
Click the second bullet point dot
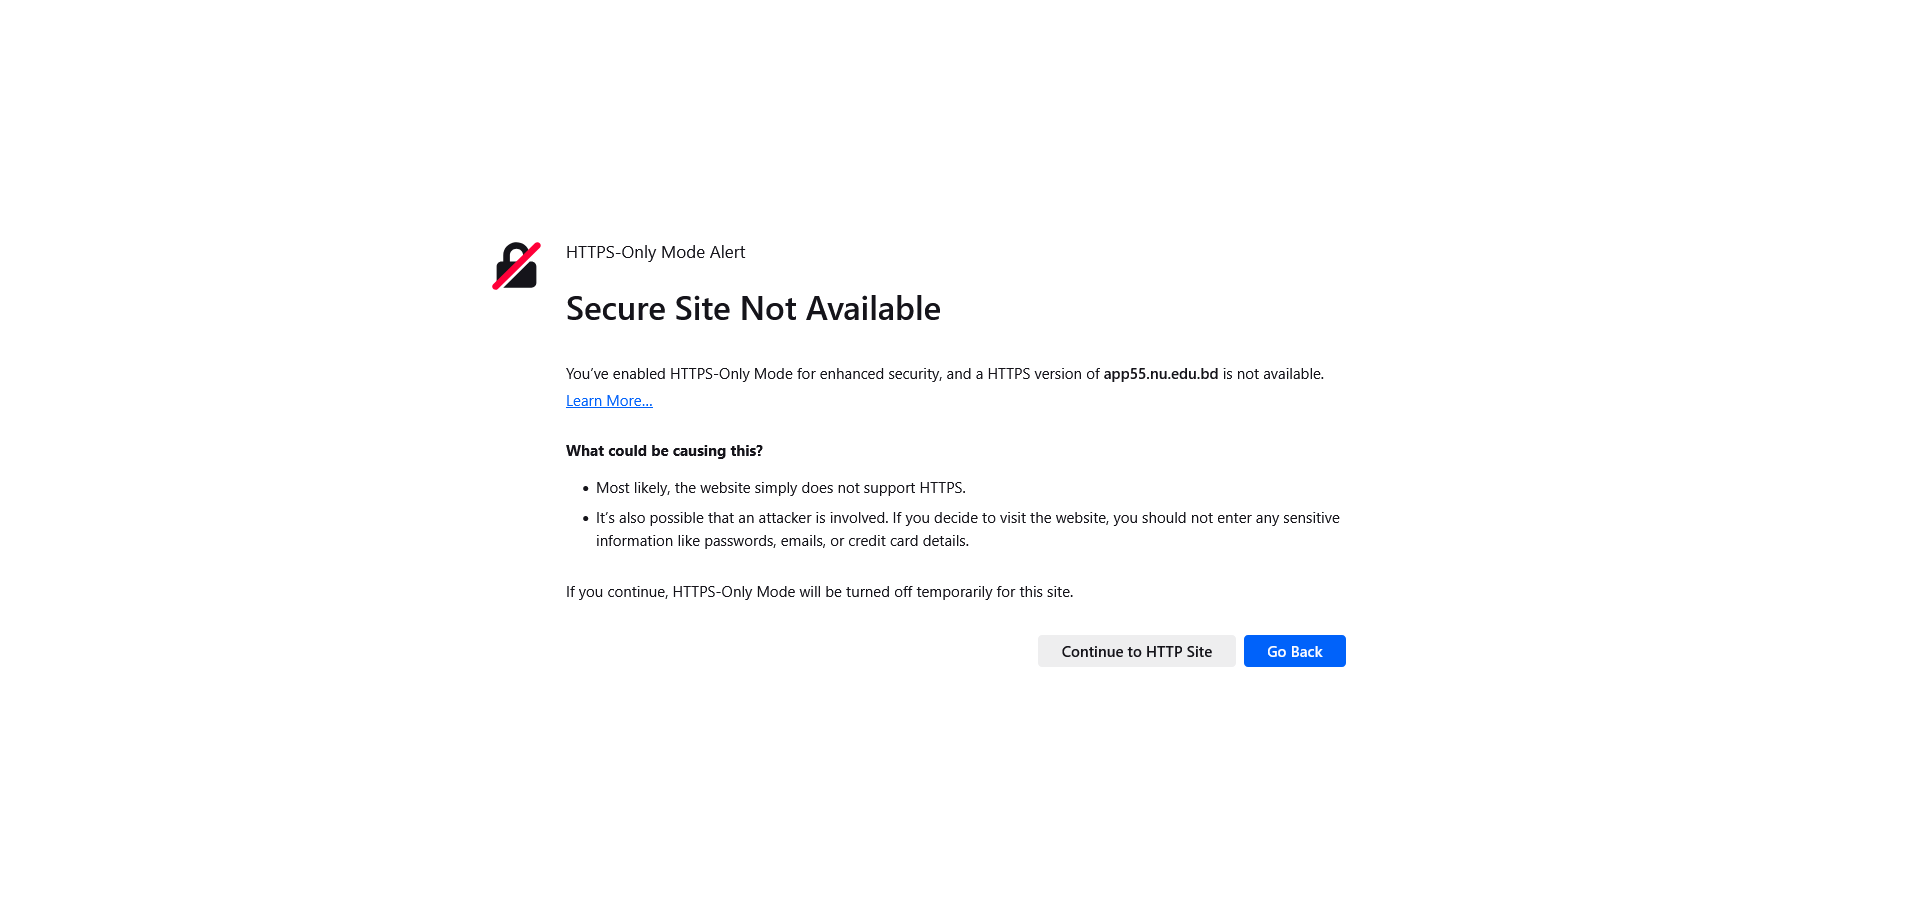coord(586,519)
